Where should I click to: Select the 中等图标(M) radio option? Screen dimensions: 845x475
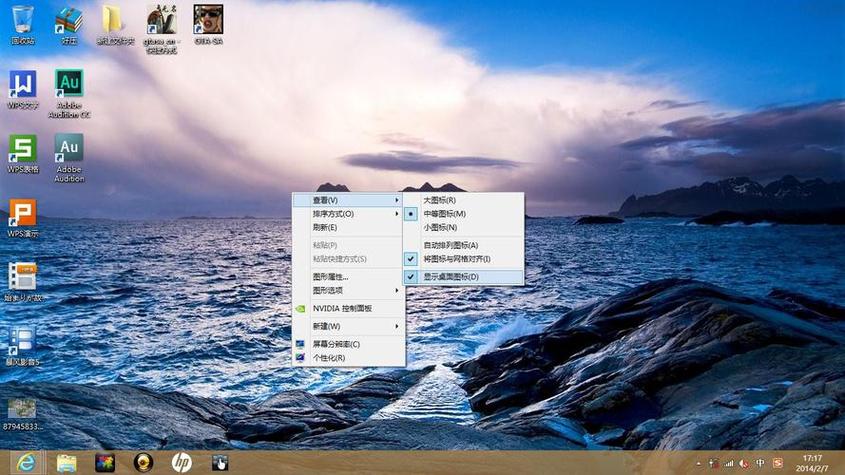tap(445, 214)
